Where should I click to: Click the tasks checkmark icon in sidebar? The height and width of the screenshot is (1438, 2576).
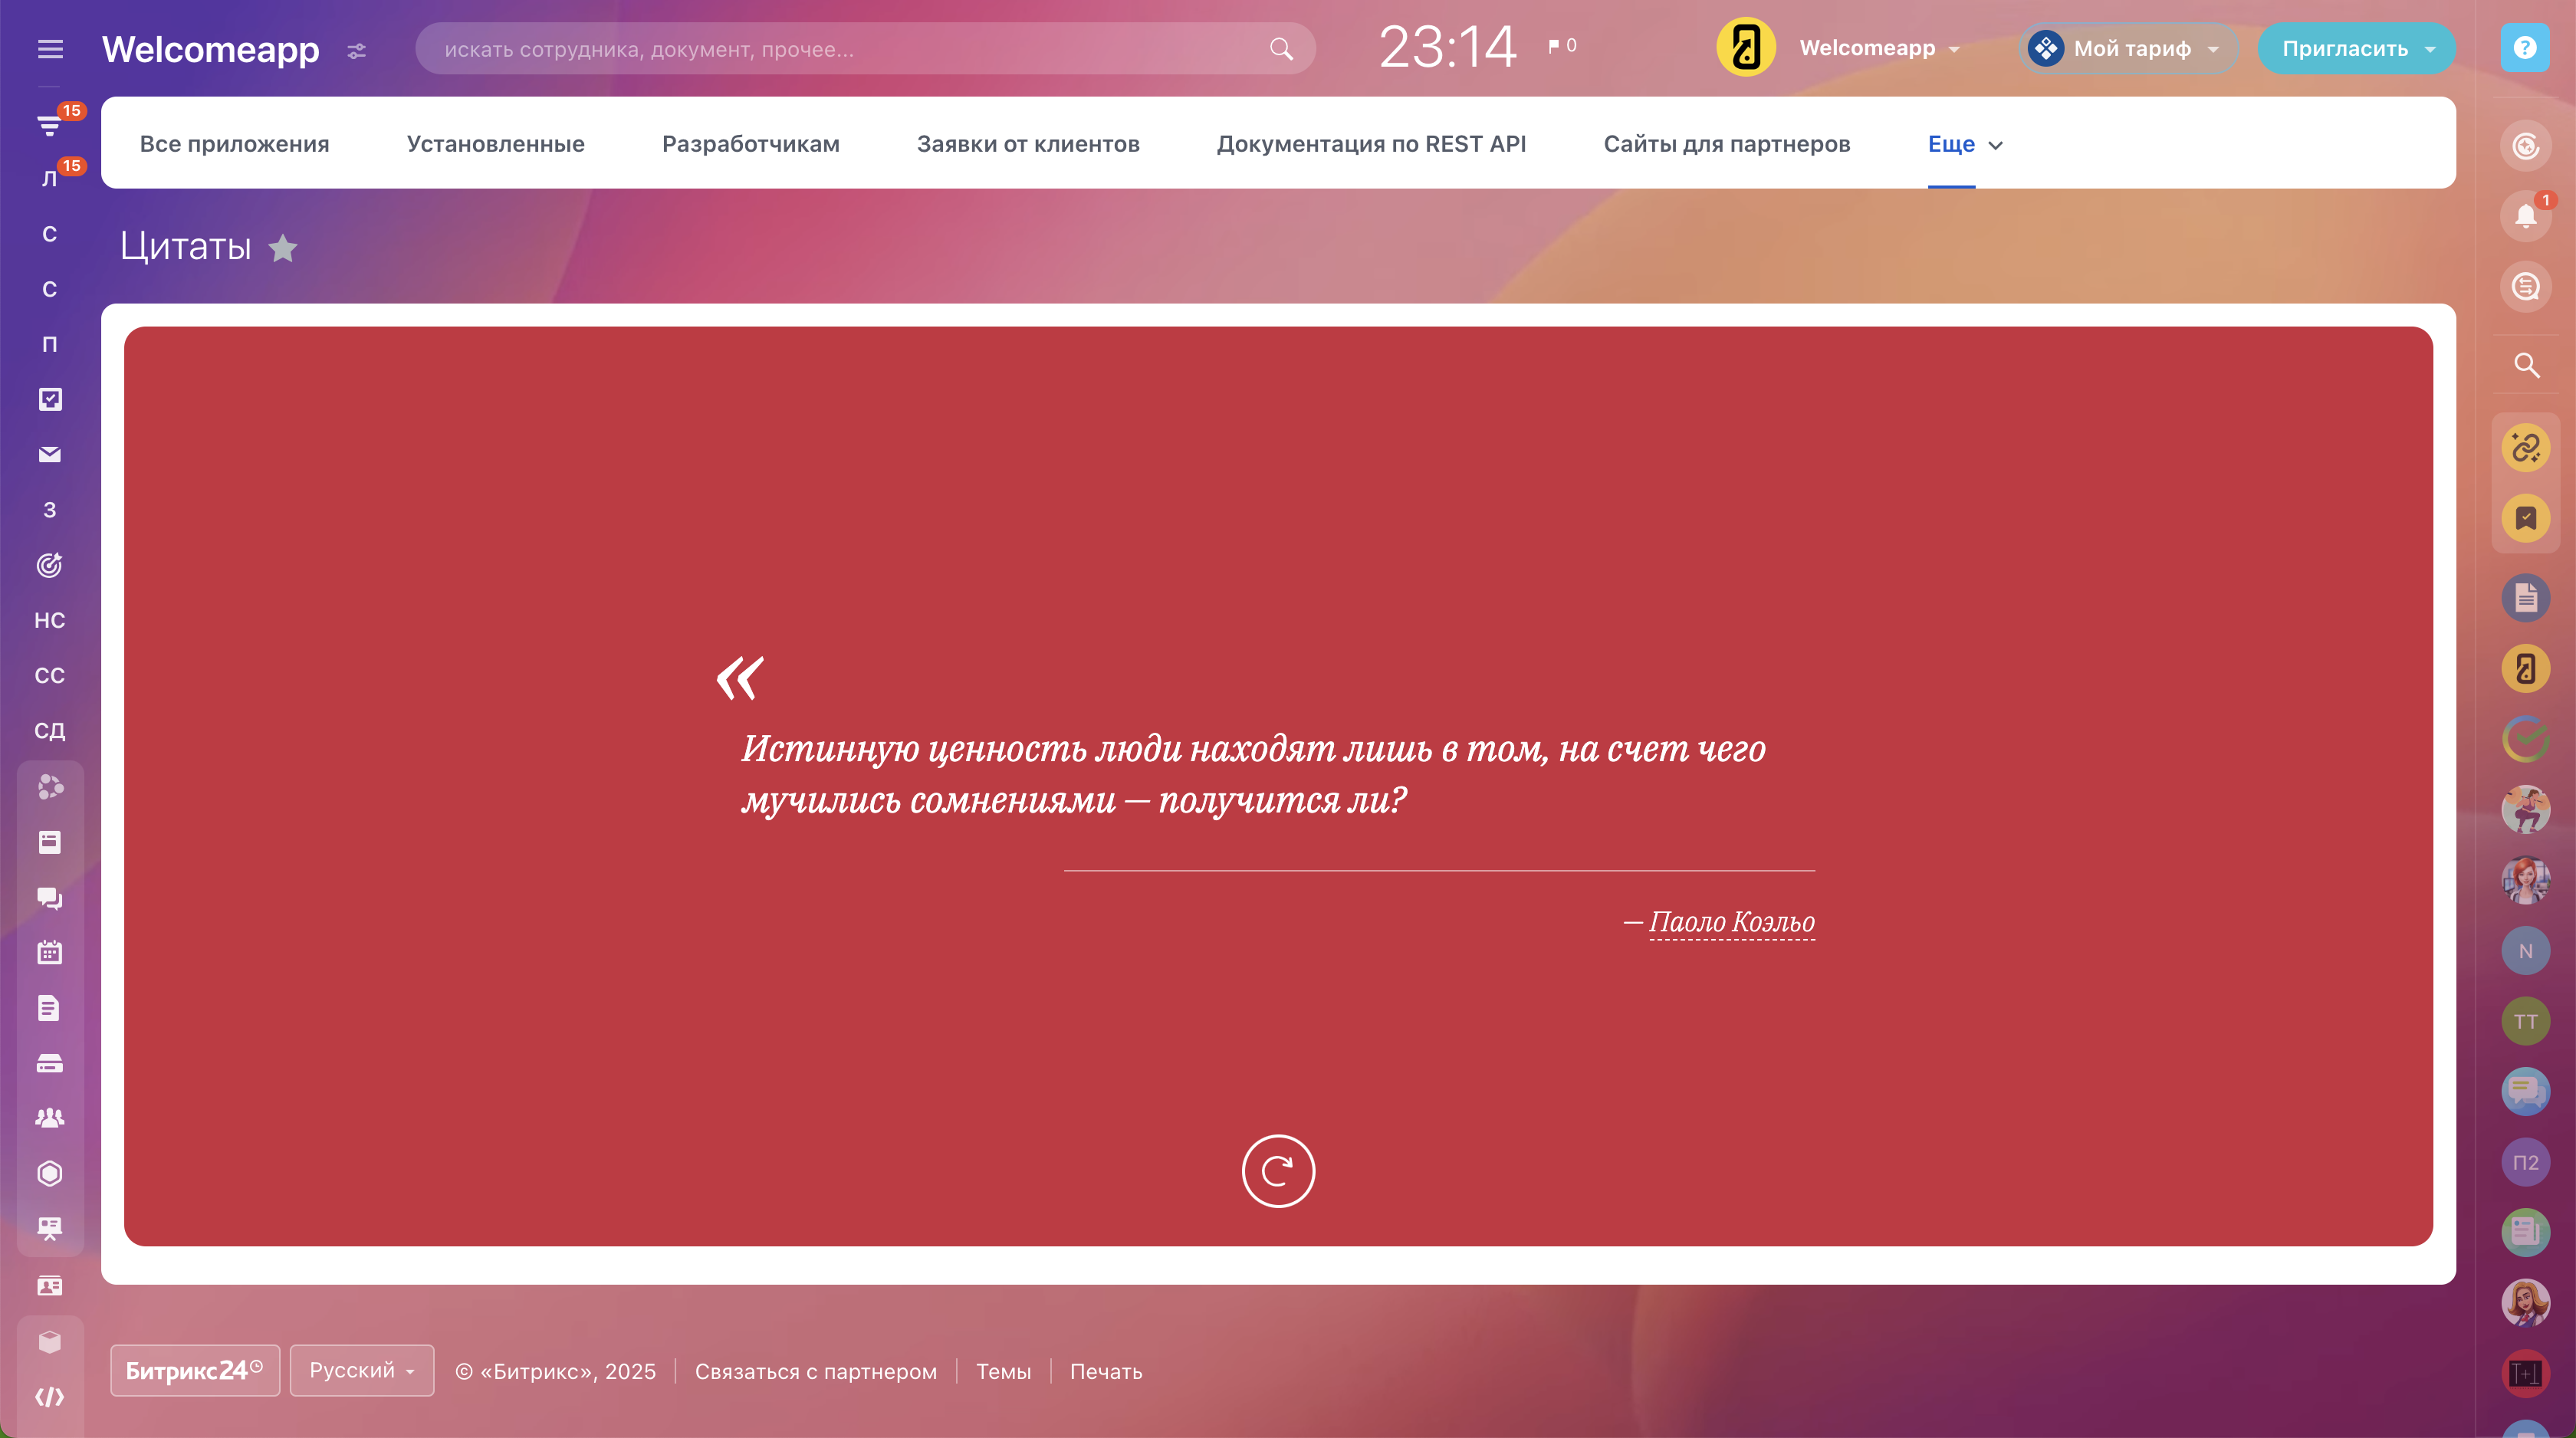(x=49, y=399)
